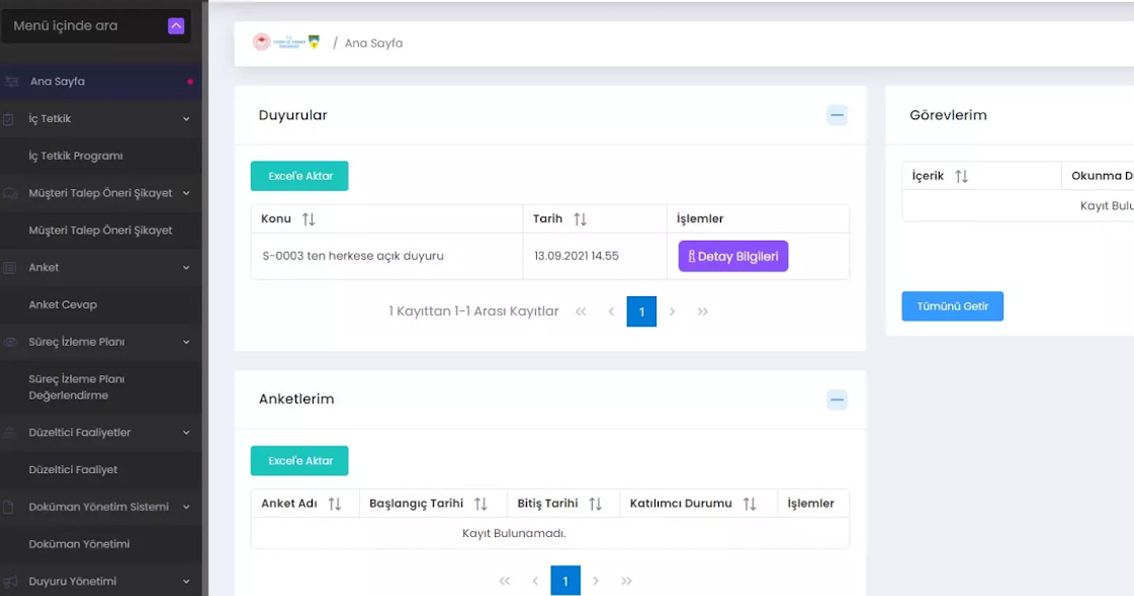The image size is (1134, 596).
Task: Collapse the Anketlerim panel with minus button
Action: [x=837, y=399]
